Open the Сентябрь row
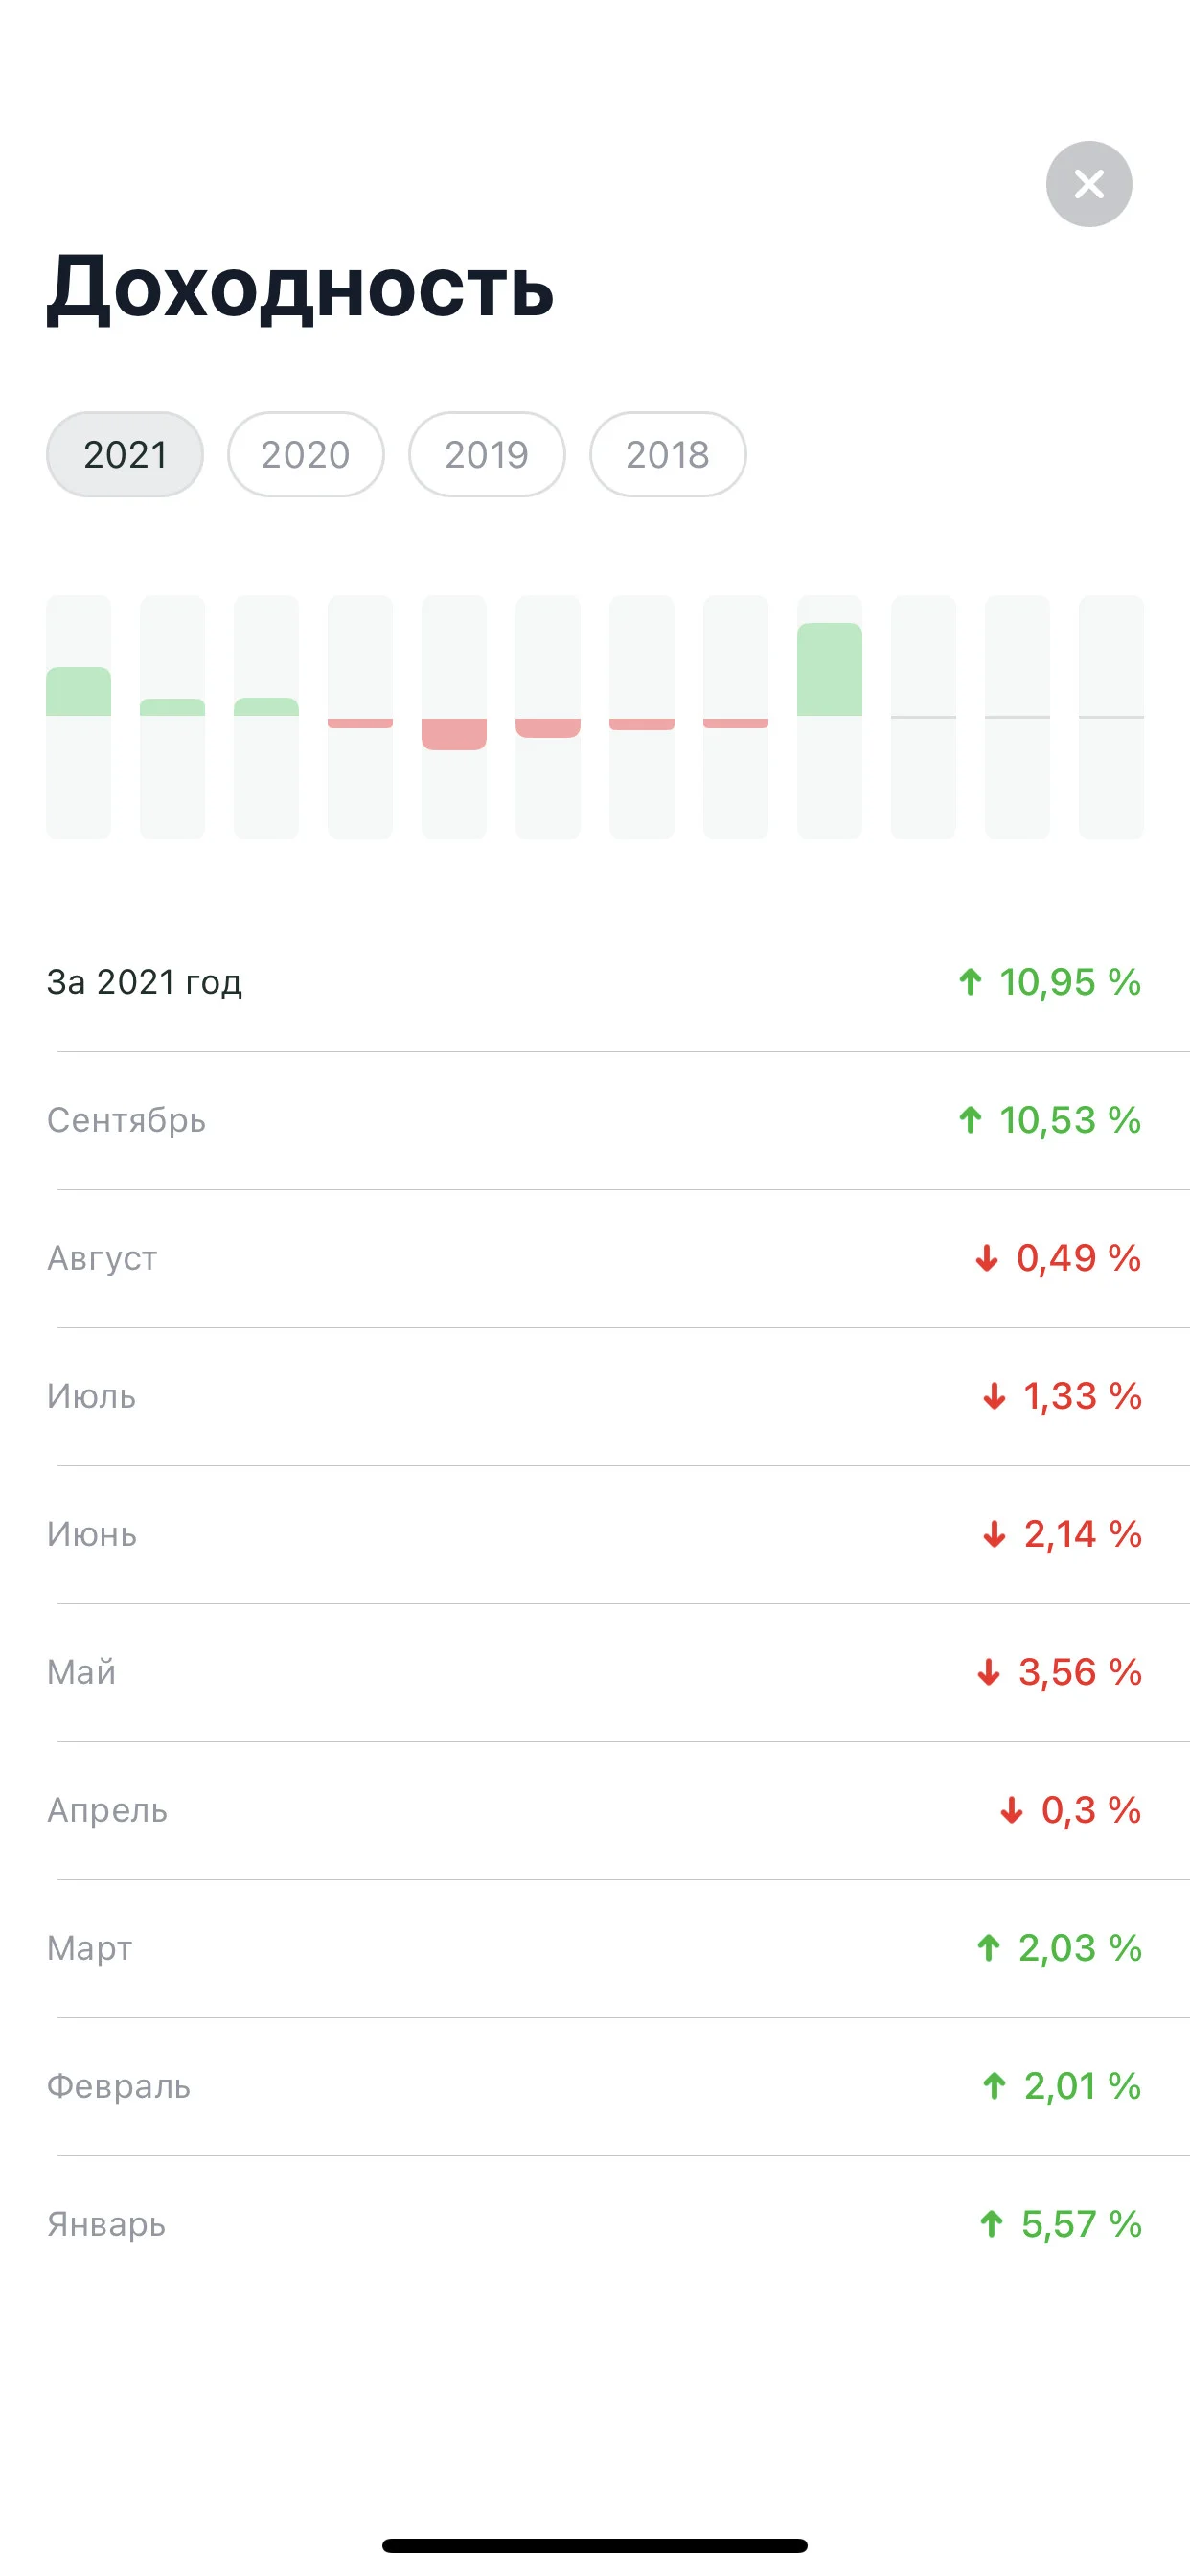Image resolution: width=1190 pixels, height=2576 pixels. click(595, 1120)
